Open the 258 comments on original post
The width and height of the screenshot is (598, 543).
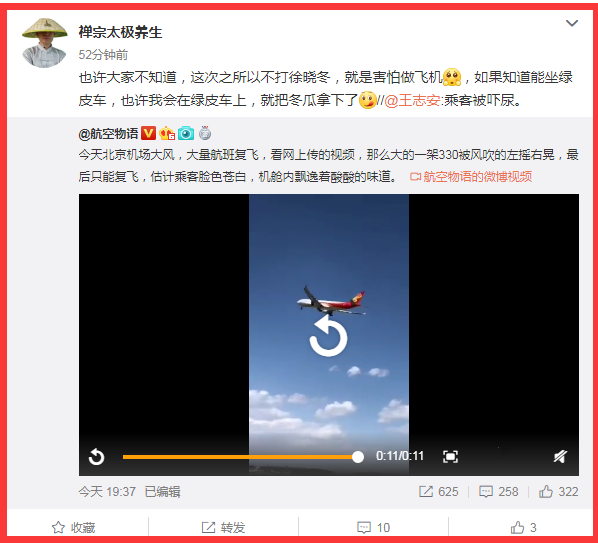click(498, 492)
